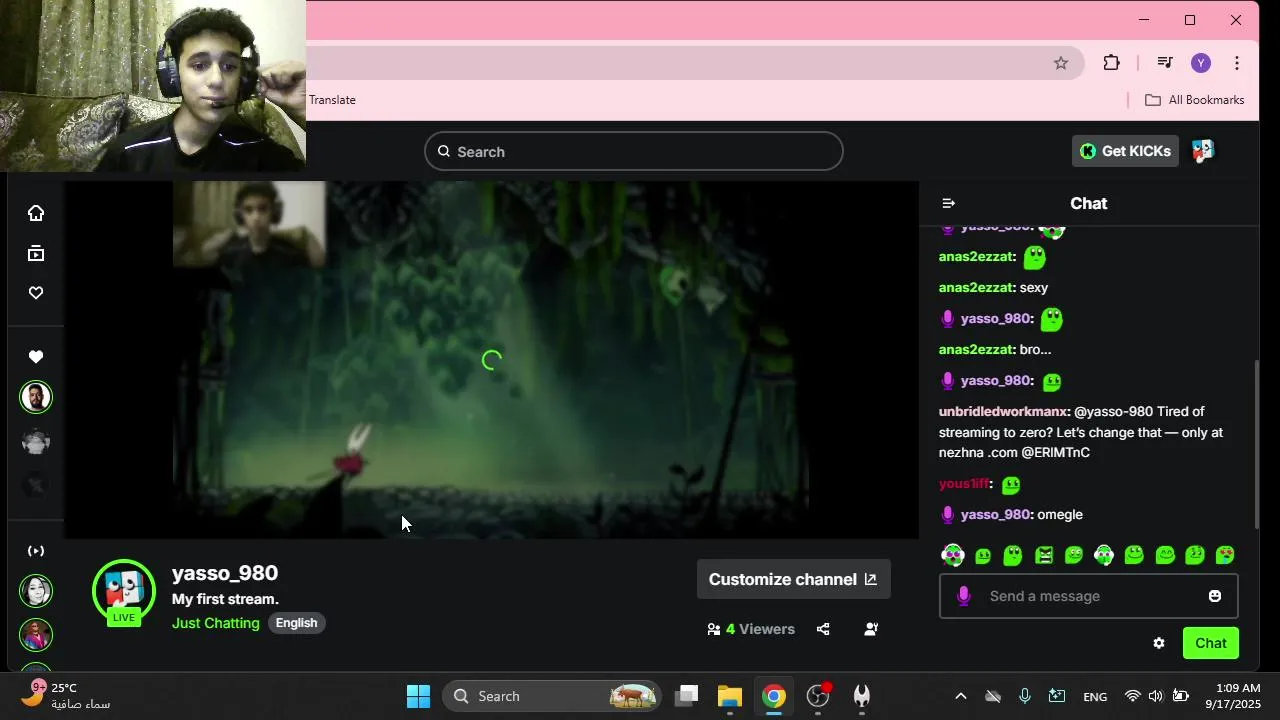Open the Chrome media controls icon
1280x720 pixels.
coord(1165,63)
